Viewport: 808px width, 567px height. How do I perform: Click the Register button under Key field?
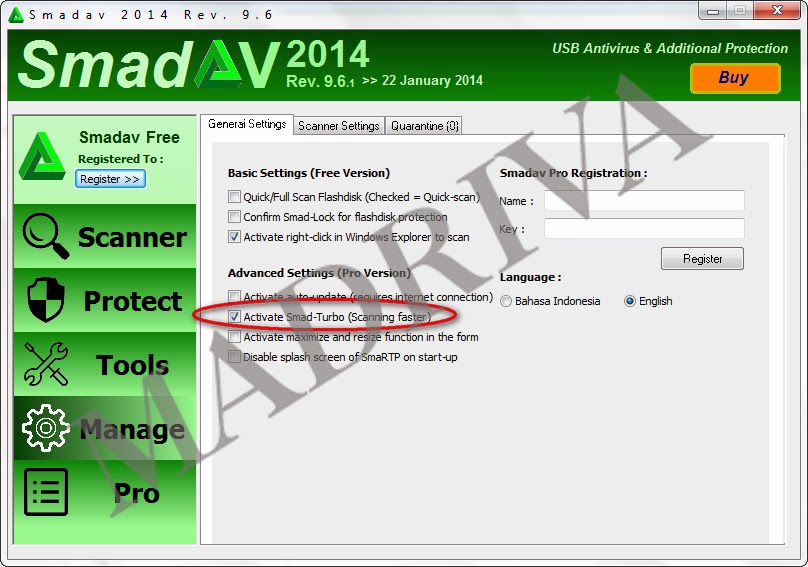[x=702, y=259]
